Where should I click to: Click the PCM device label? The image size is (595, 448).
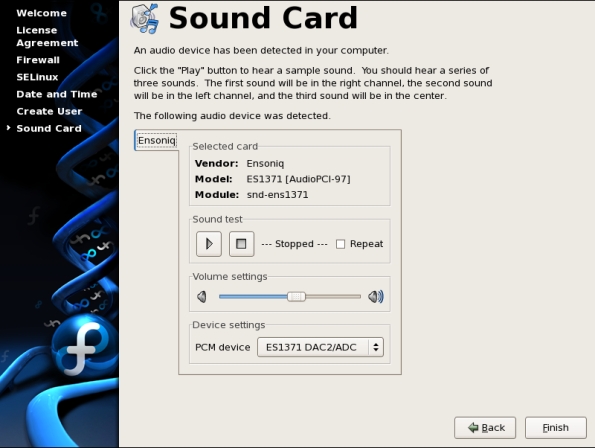click(x=222, y=347)
